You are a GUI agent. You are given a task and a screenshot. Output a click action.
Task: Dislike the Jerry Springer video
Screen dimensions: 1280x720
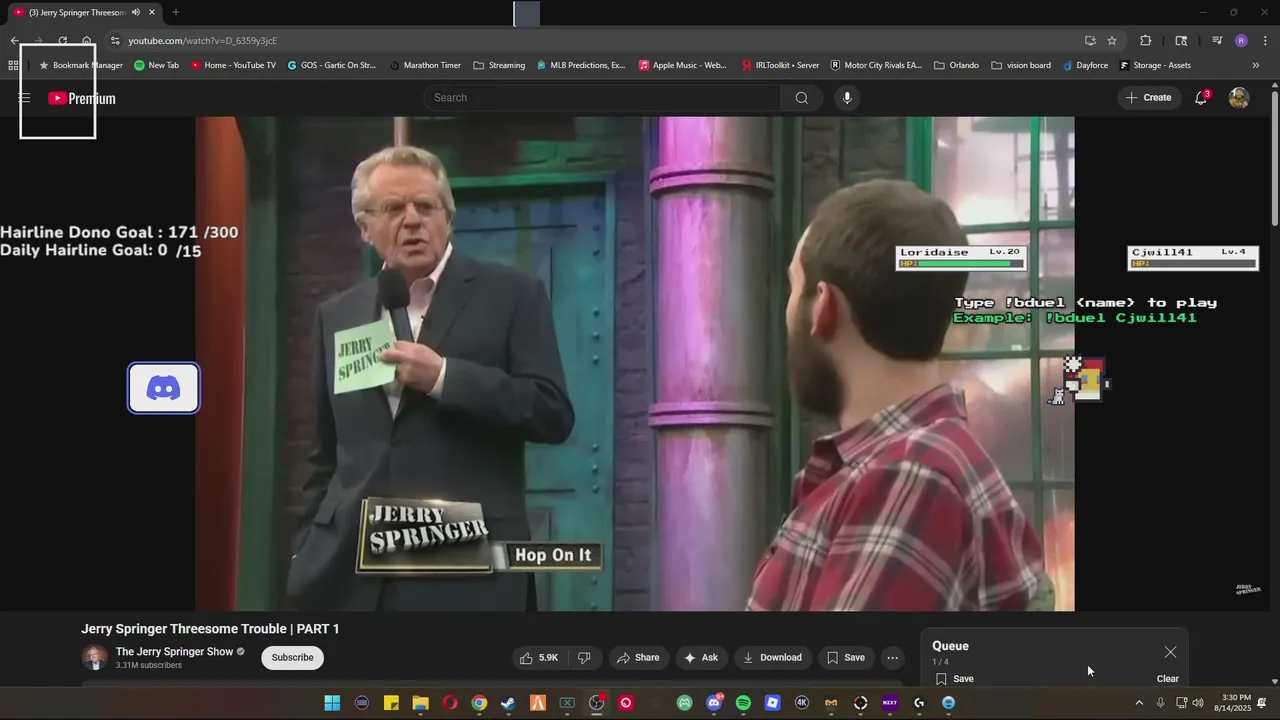[x=584, y=658]
